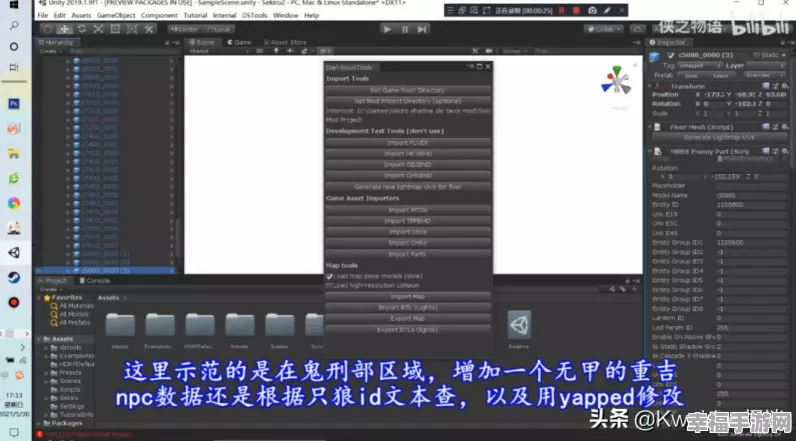The image size is (796, 441).
Task: Switch to the Asset Store tab
Action: tap(285, 42)
